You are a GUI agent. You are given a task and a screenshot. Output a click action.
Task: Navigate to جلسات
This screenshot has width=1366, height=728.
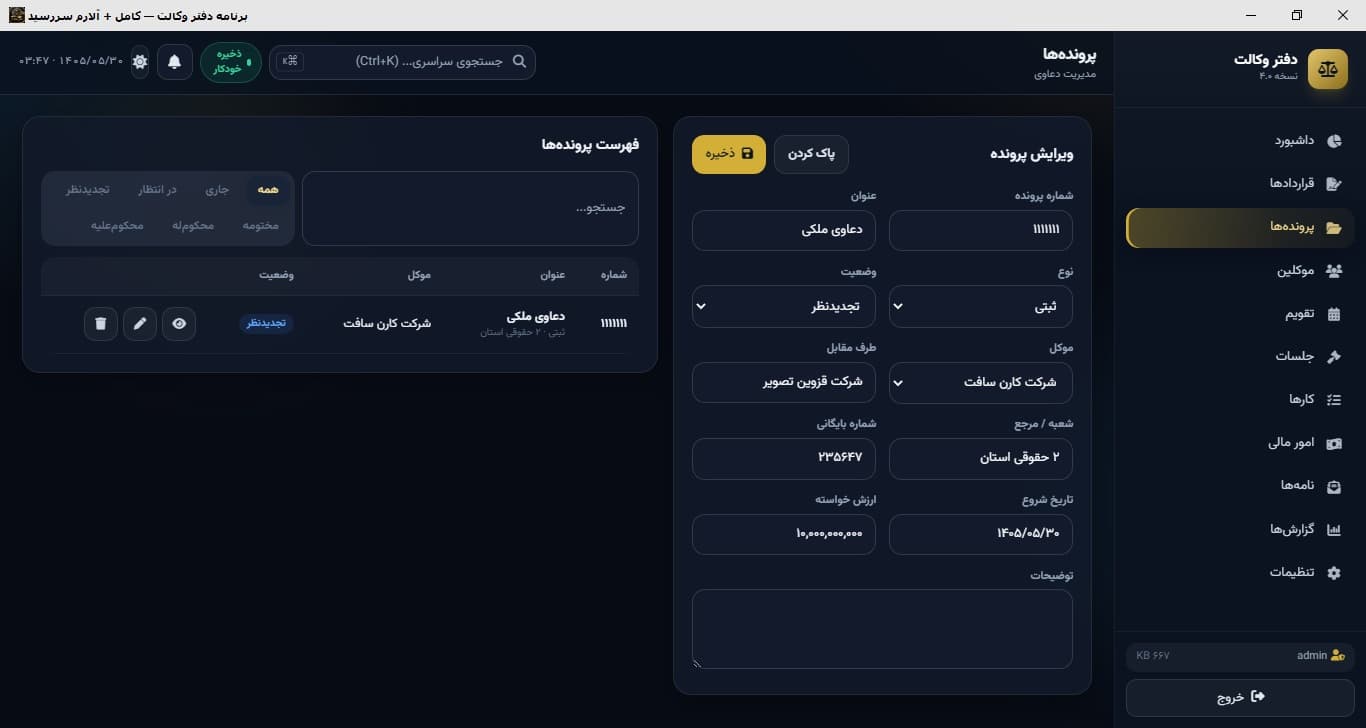click(x=1240, y=357)
